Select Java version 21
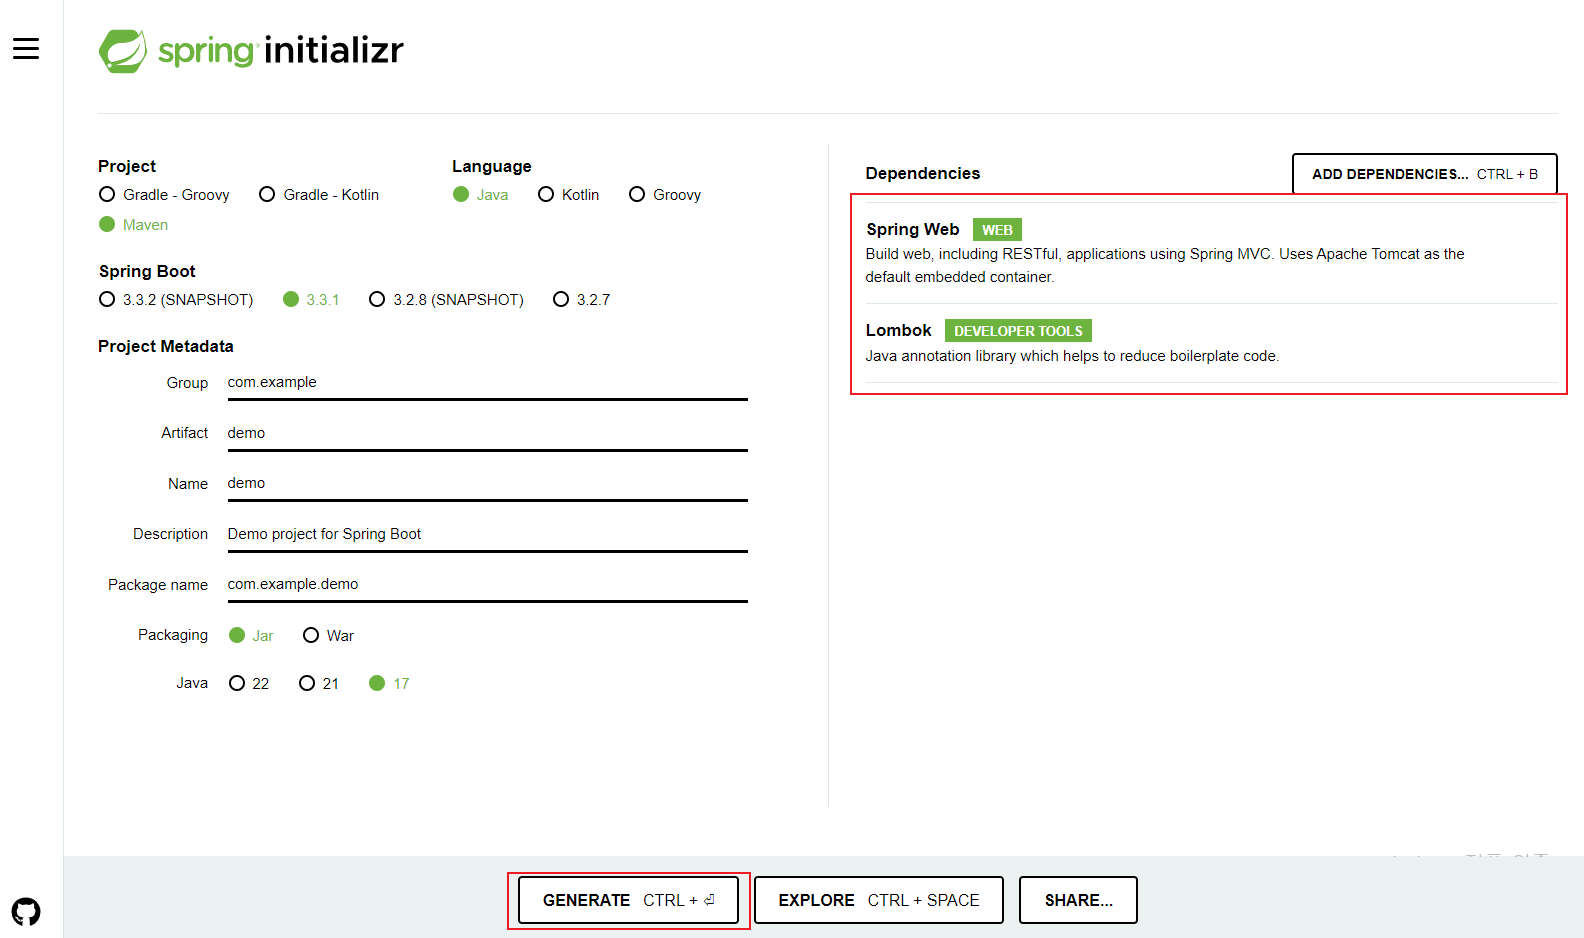This screenshot has height=938, width=1584. coord(319,684)
